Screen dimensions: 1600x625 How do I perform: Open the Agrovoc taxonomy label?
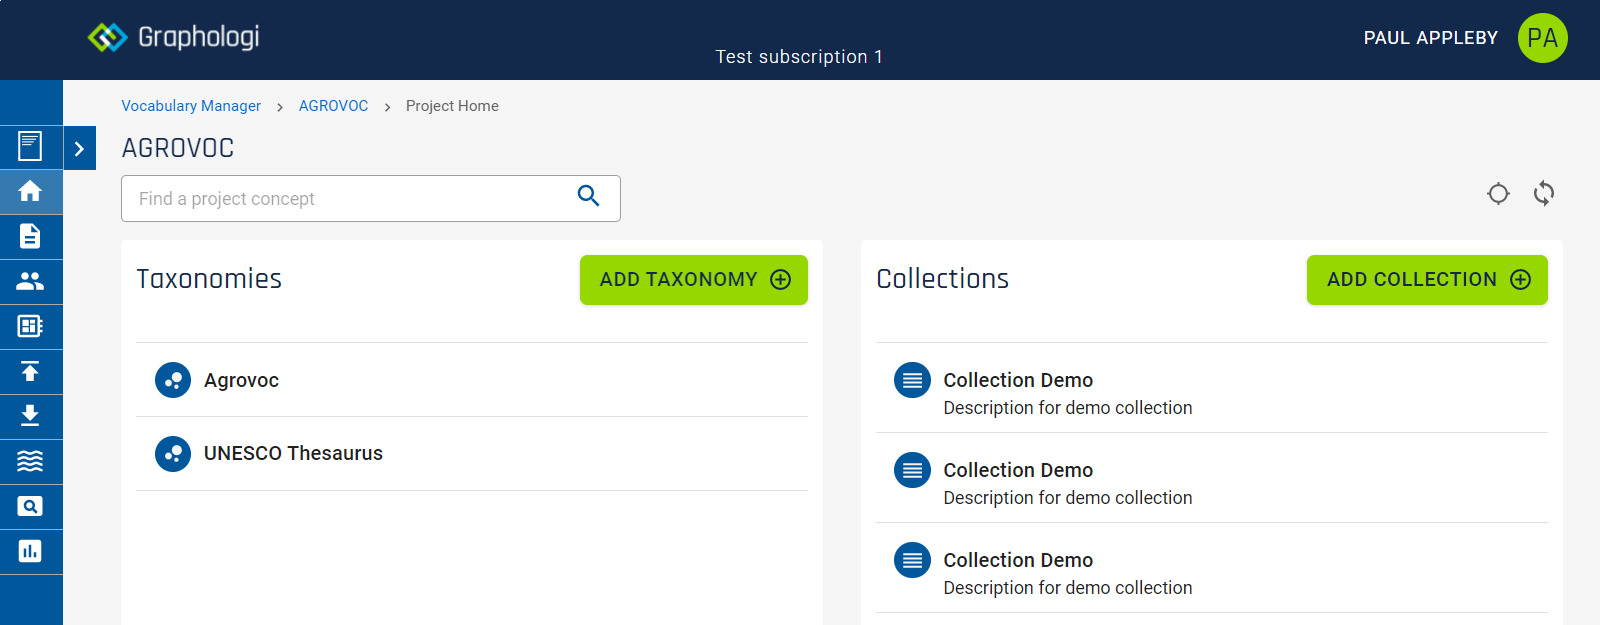coord(241,380)
